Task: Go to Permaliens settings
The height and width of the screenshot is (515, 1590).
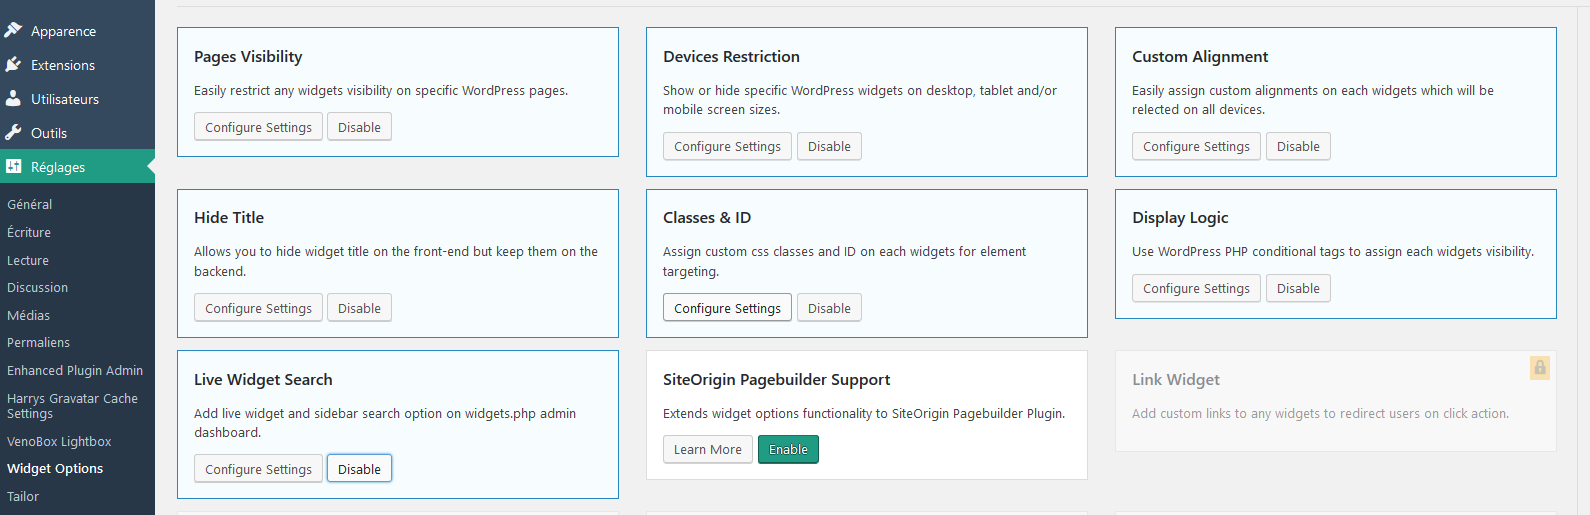Action: [38, 342]
